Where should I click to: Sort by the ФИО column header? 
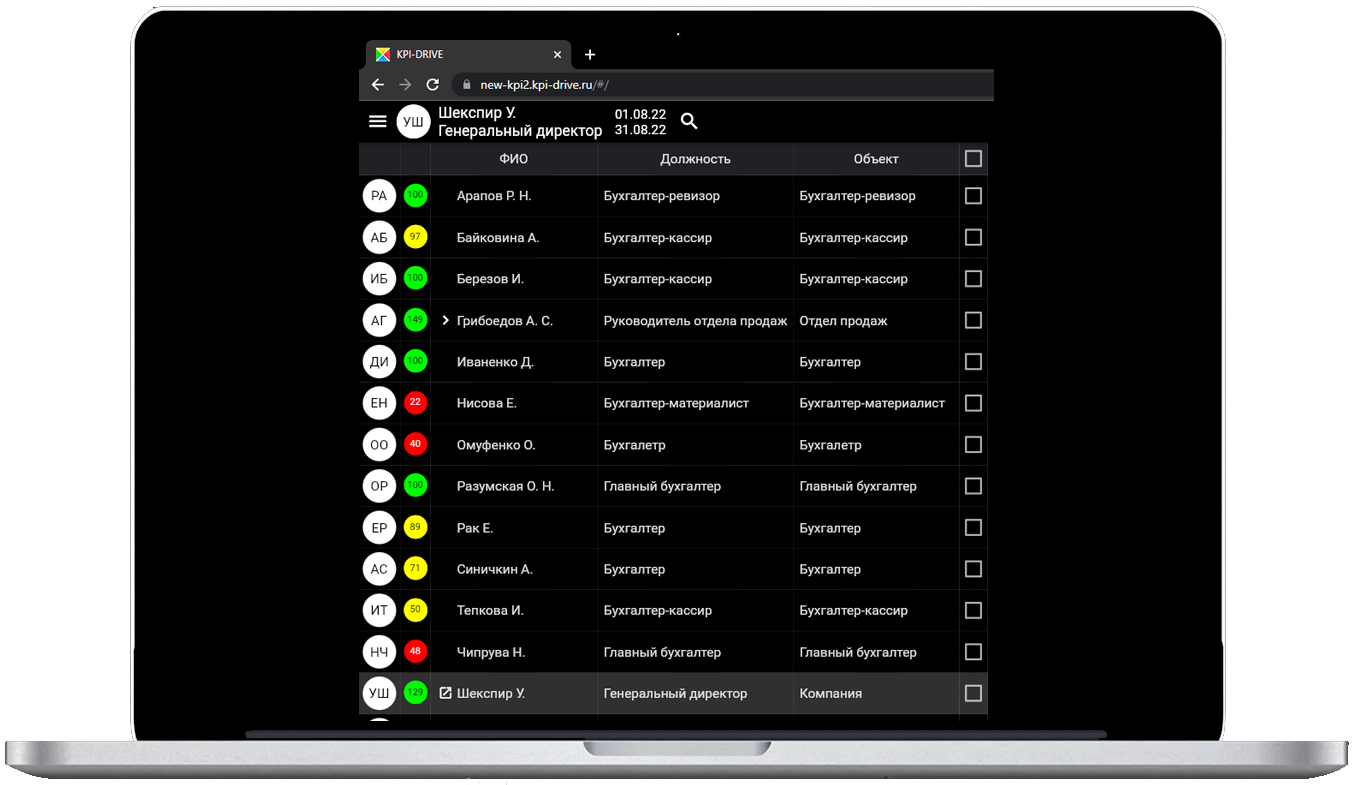514,159
